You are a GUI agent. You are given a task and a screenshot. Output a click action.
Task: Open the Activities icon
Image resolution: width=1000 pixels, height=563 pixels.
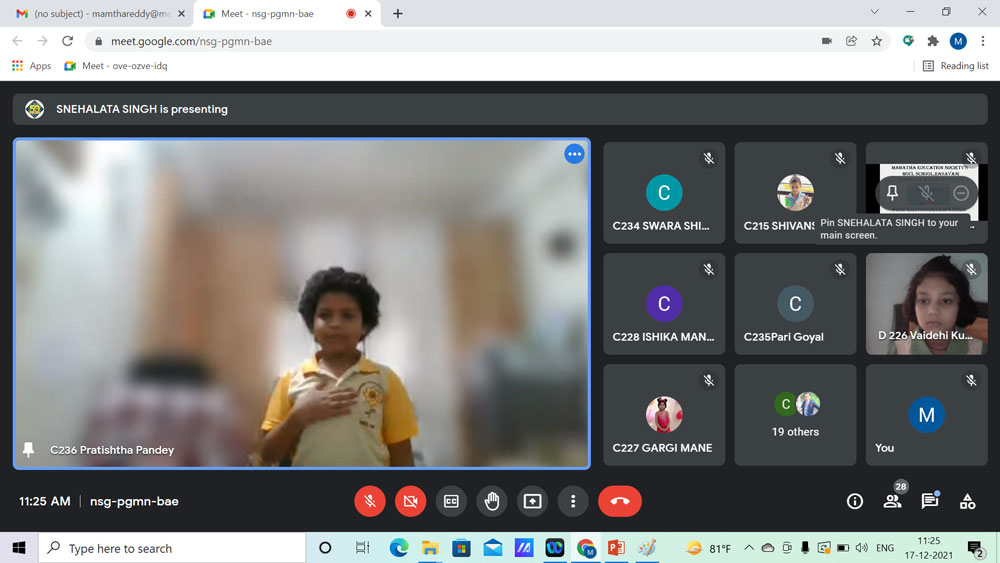click(x=967, y=501)
